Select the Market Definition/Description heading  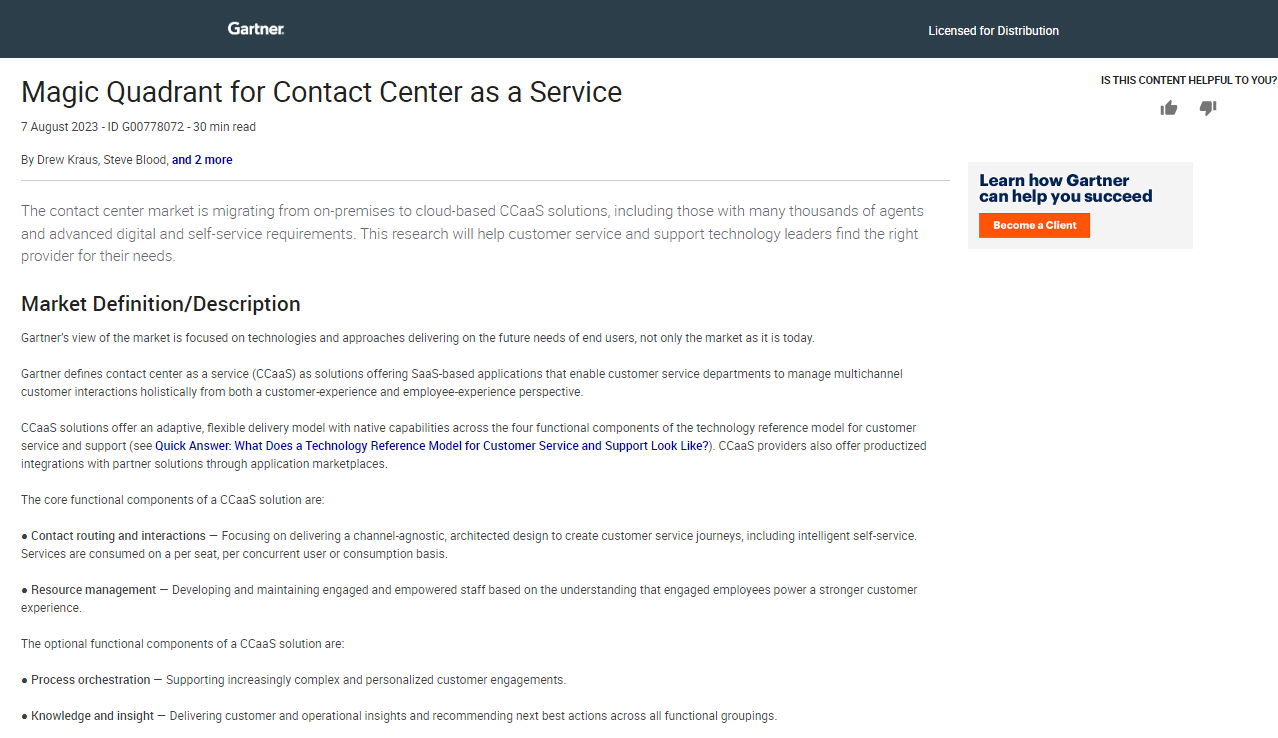click(160, 304)
